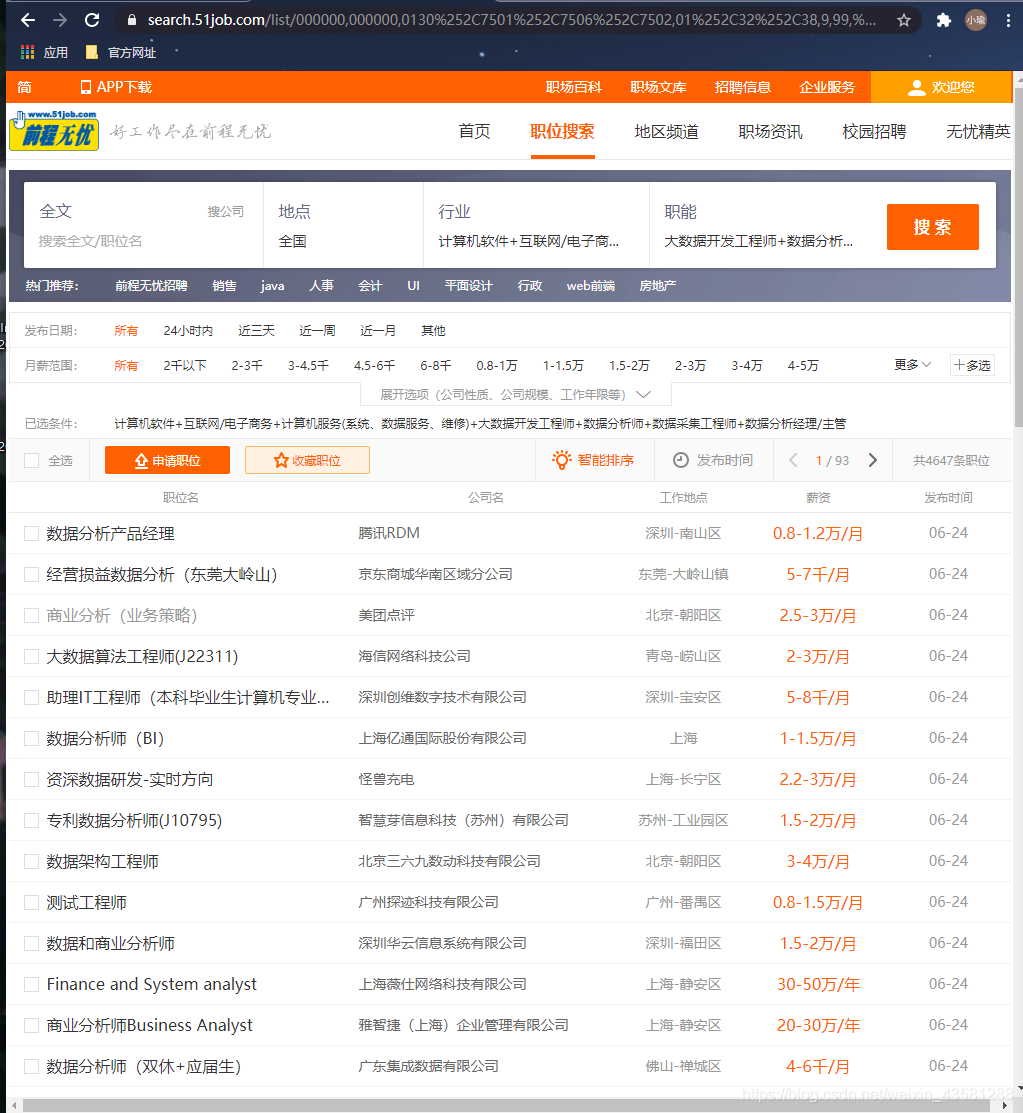The height and width of the screenshot is (1113, 1023).
Task: Expand 展开选项 filter options
Action: (x=515, y=394)
